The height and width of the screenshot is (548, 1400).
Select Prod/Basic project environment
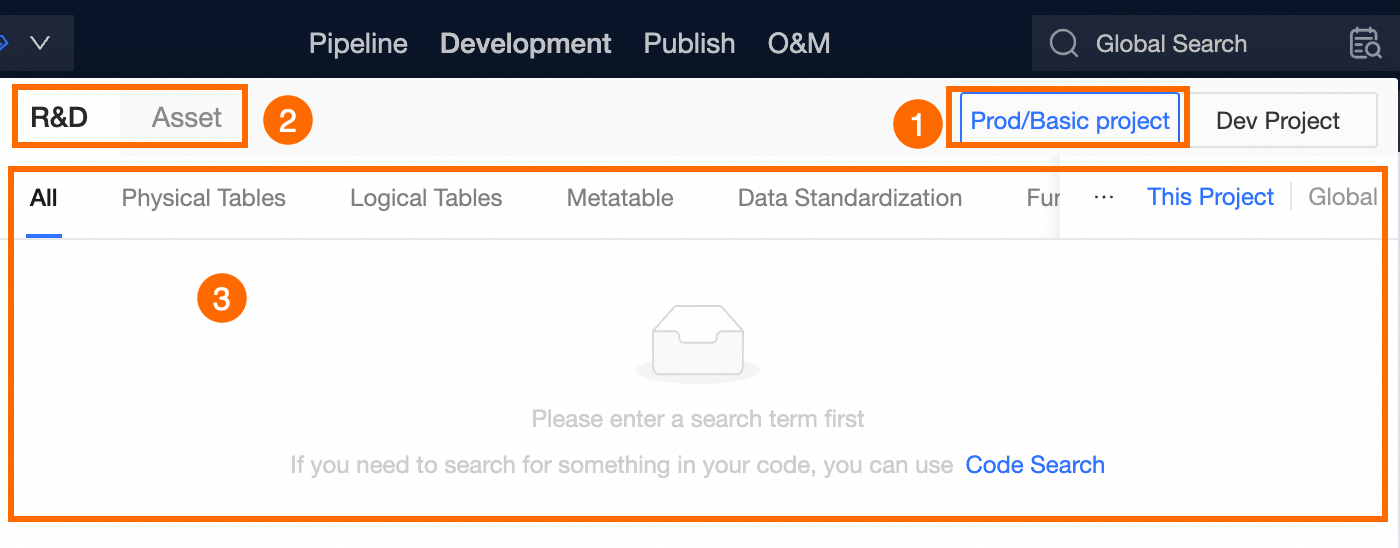[x=1070, y=121]
